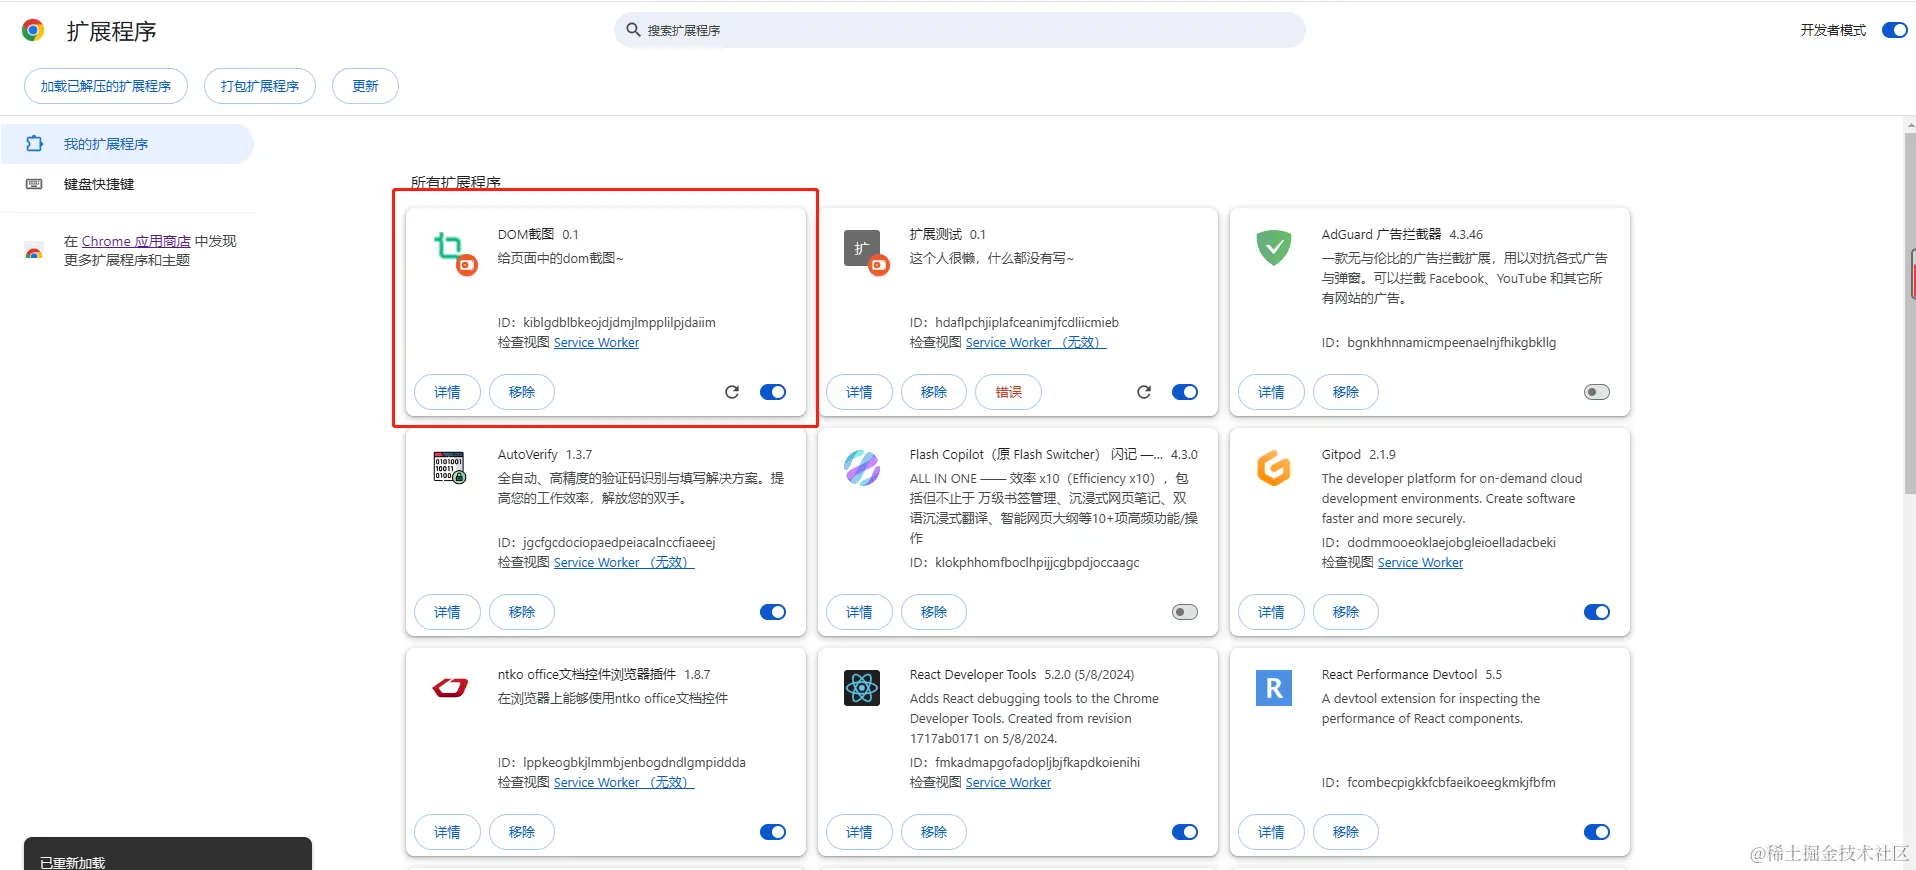Click the Chrome web store rainbow icon

tap(34, 251)
